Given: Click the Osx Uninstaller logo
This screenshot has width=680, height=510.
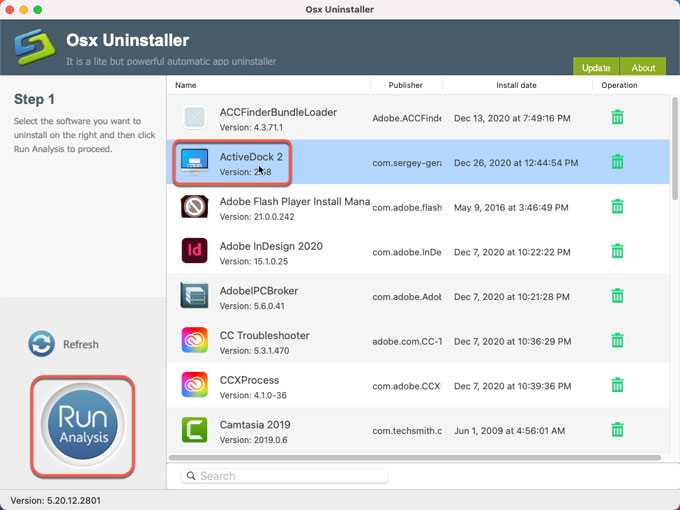Looking at the screenshot, I should 35,47.
